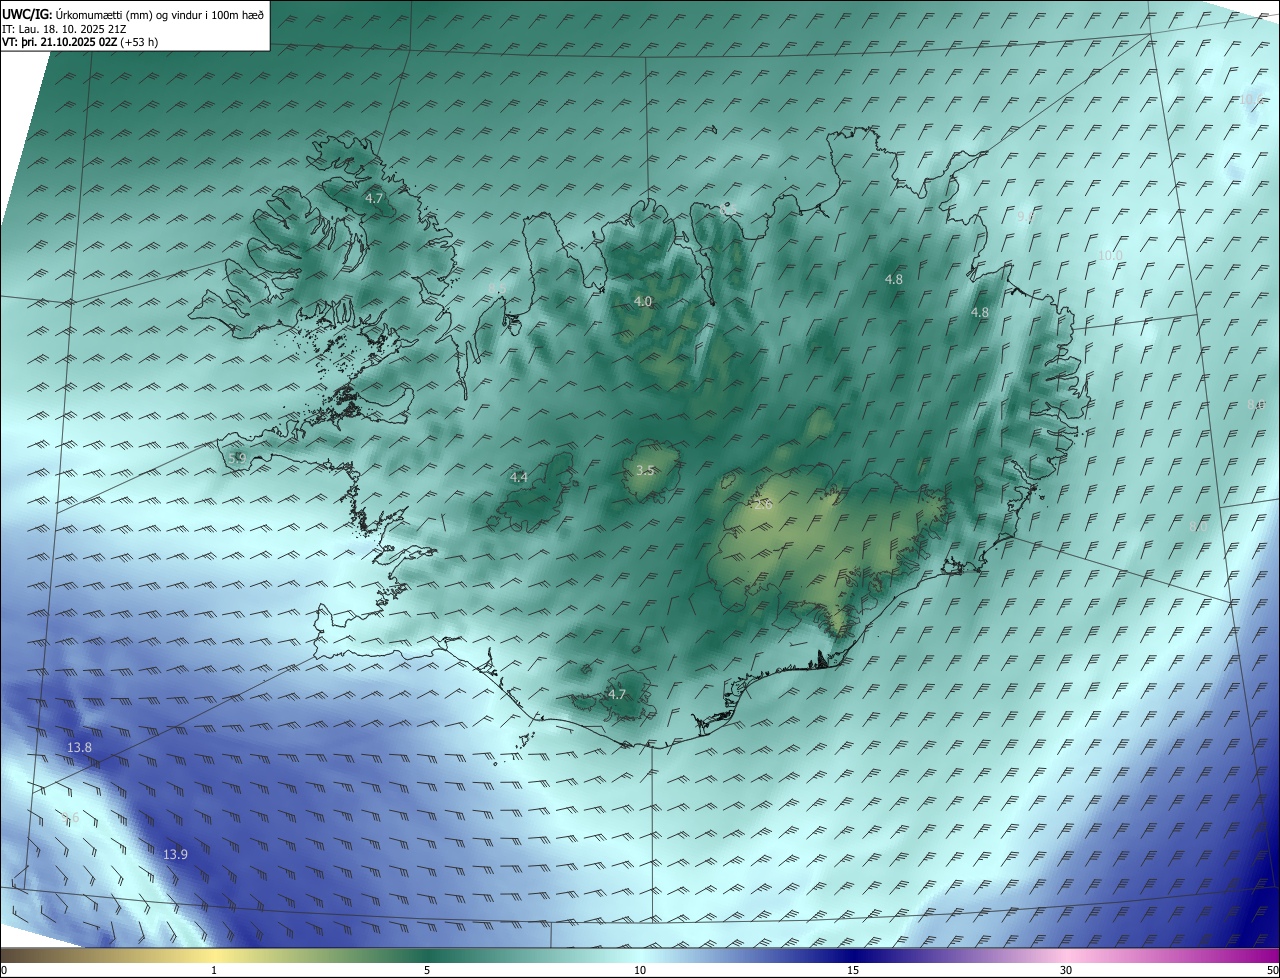Image resolution: width=1280 pixels, height=978 pixels.
Task: Click the 4.4 value label on the map
Action: 519,478
